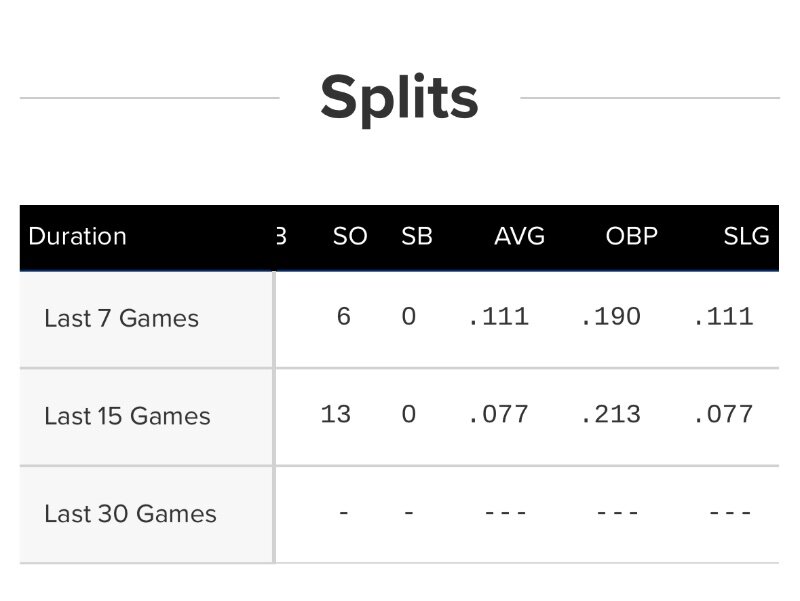Select the .213 OBP value
The width and height of the screenshot is (800, 601).
[610, 414]
